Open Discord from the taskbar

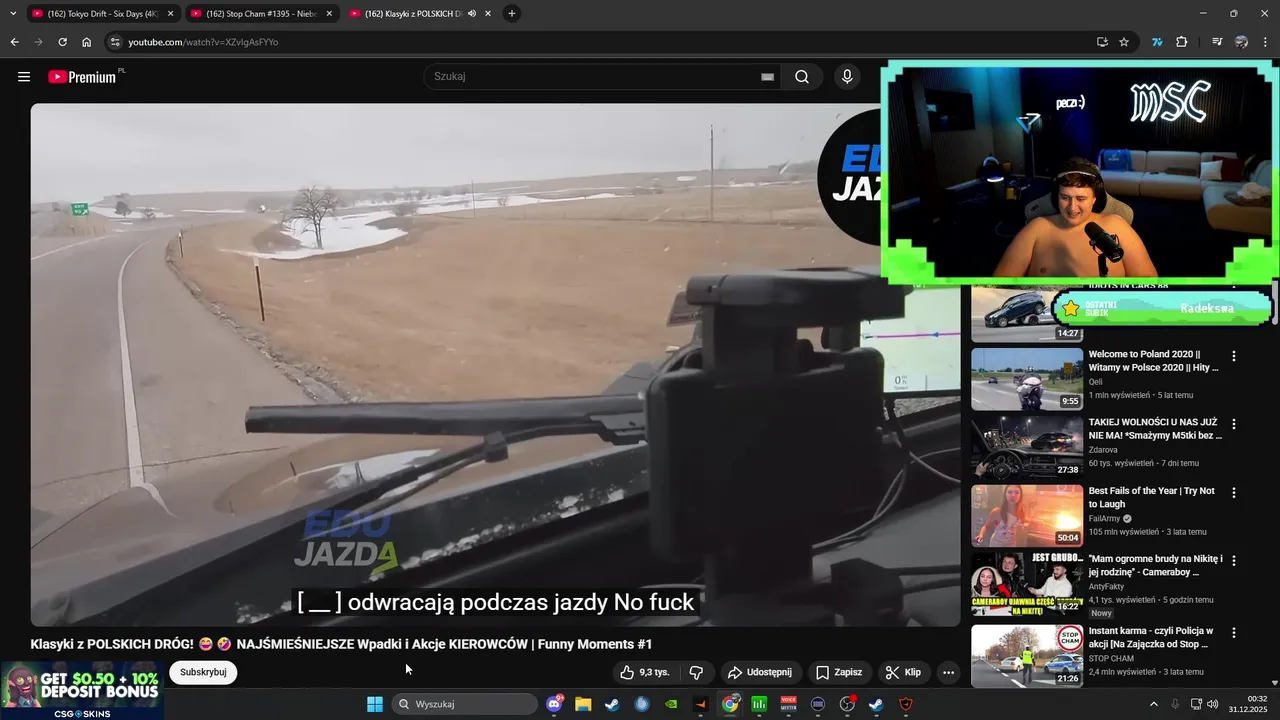[x=554, y=704]
